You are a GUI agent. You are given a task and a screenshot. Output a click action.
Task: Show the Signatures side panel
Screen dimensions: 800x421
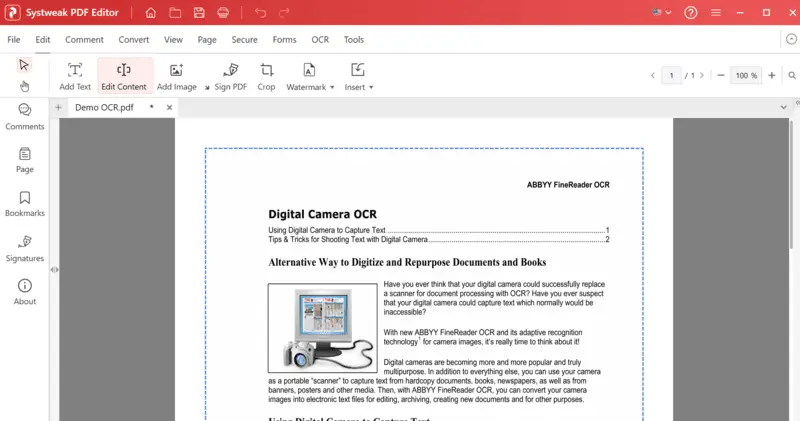click(x=24, y=249)
